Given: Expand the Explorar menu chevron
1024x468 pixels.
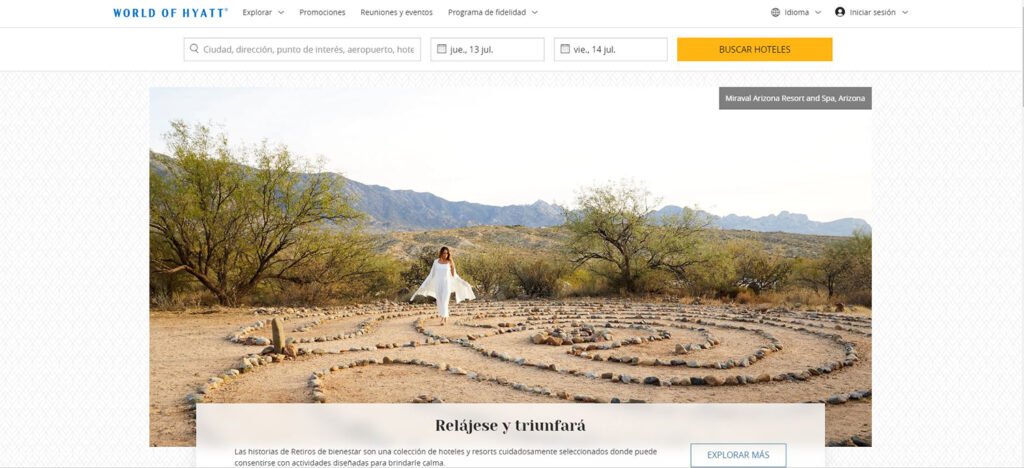Looking at the screenshot, I should (281, 12).
